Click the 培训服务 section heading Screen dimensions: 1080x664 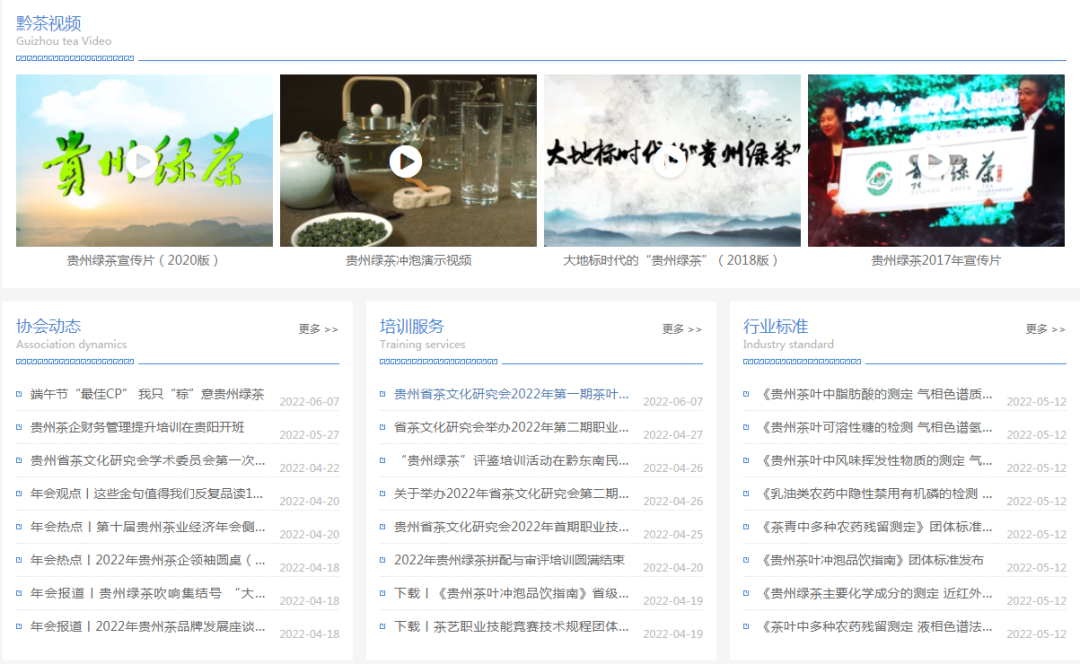[412, 326]
